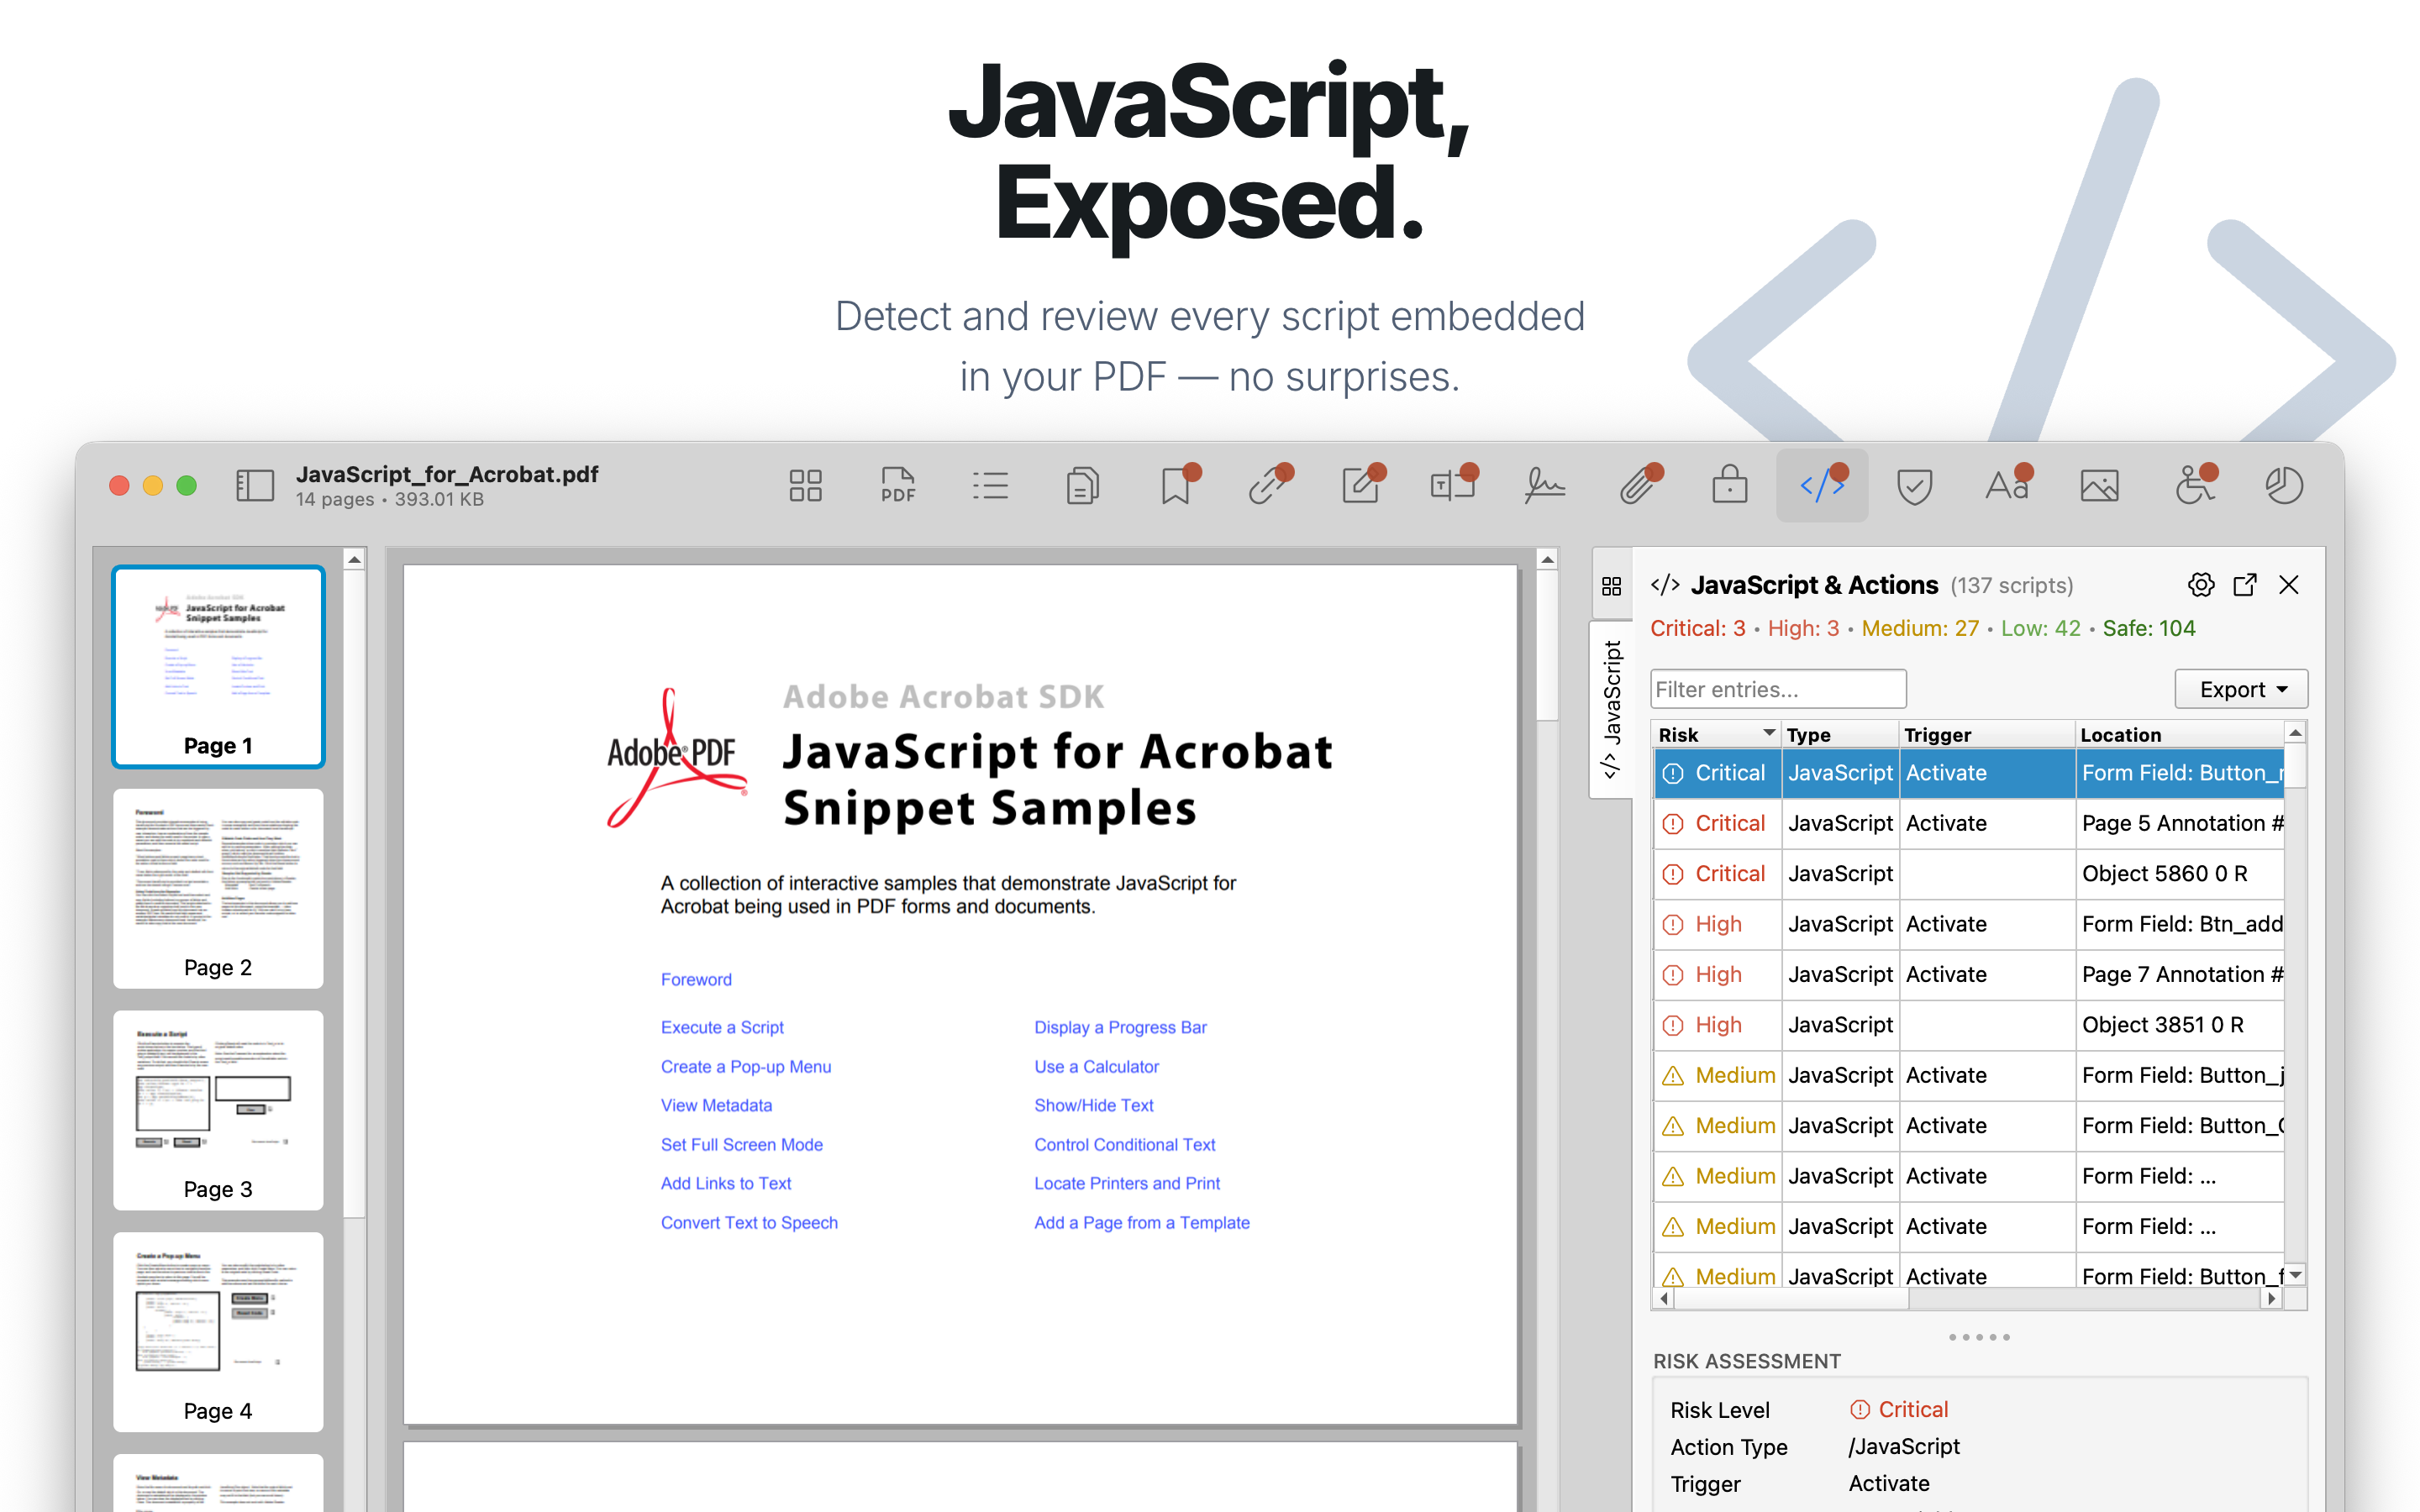Viewport: 2420px width, 1512px height.
Task: Click the thumbnail sidebar scroll up arrow
Action: (354, 560)
